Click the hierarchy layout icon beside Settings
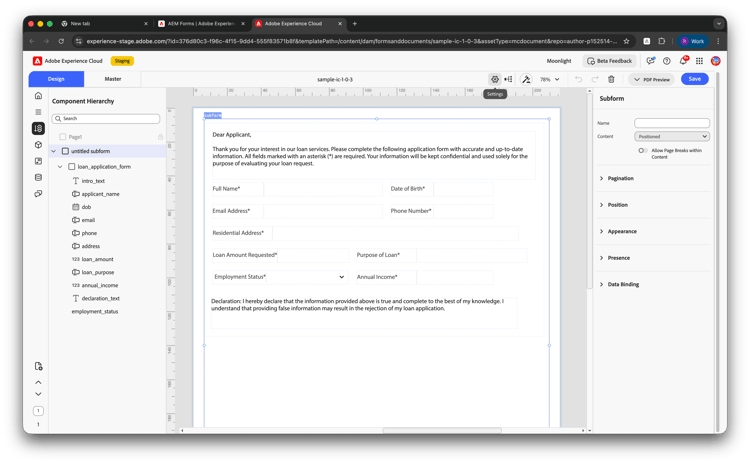The image size is (750, 464). click(508, 79)
